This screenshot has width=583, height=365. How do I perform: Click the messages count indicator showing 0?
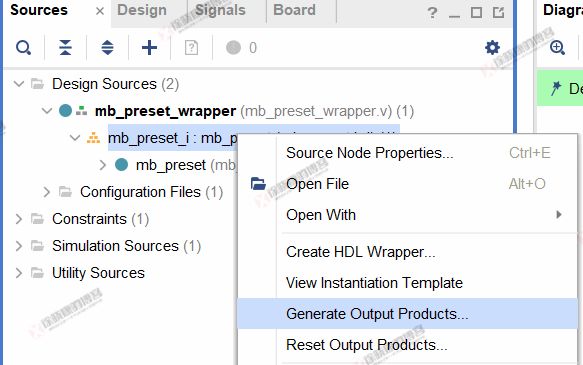(x=242, y=48)
